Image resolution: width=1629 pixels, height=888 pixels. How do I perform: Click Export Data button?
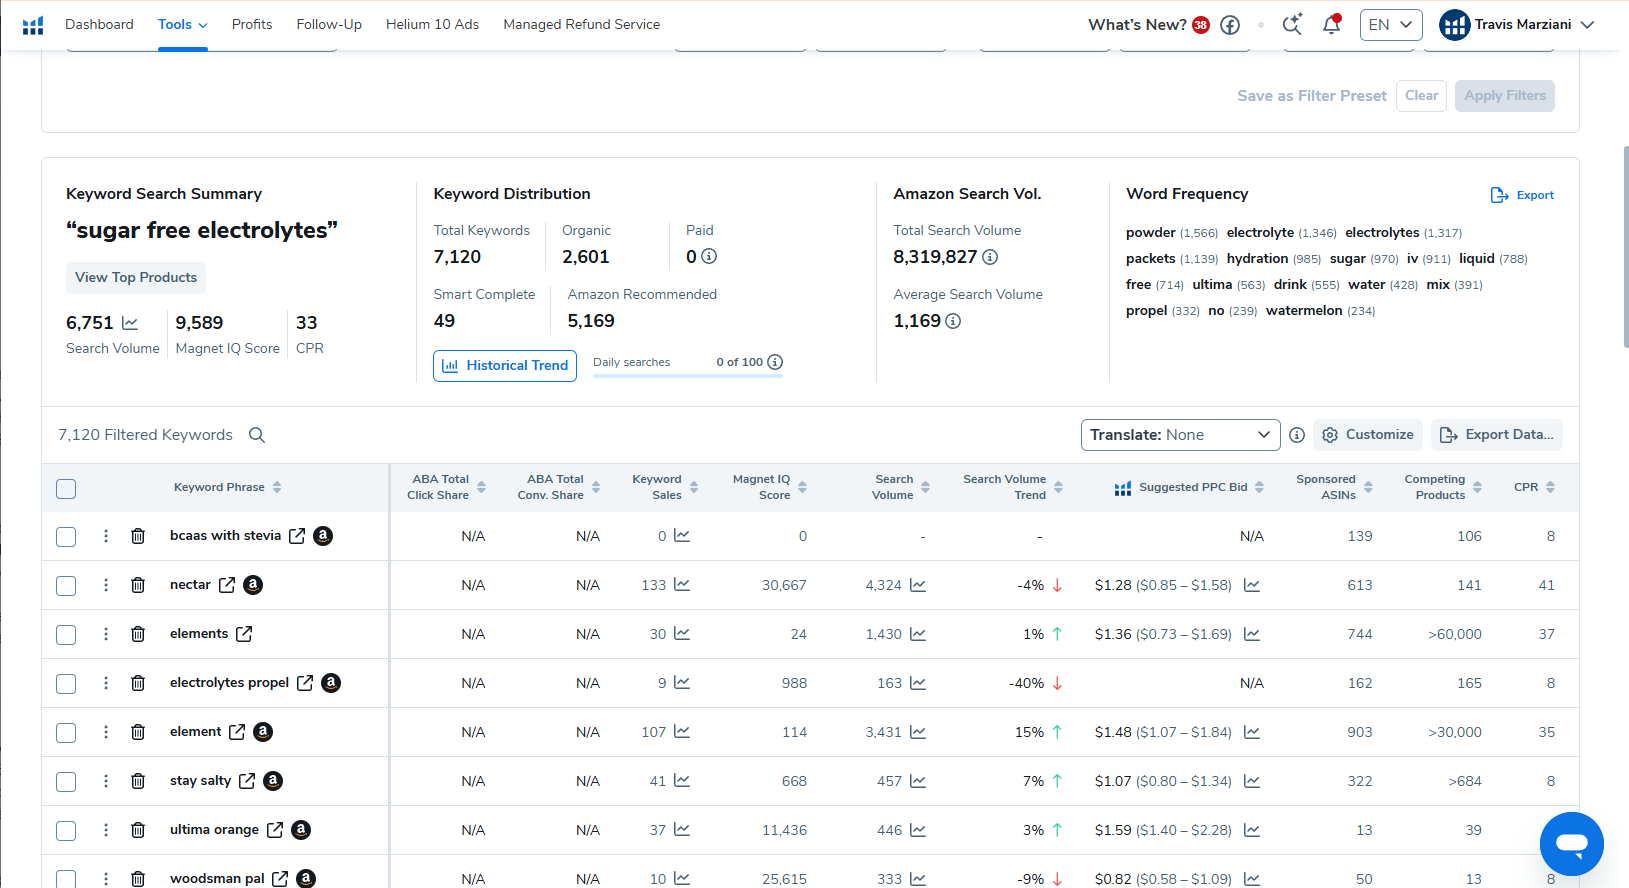[x=1497, y=435]
